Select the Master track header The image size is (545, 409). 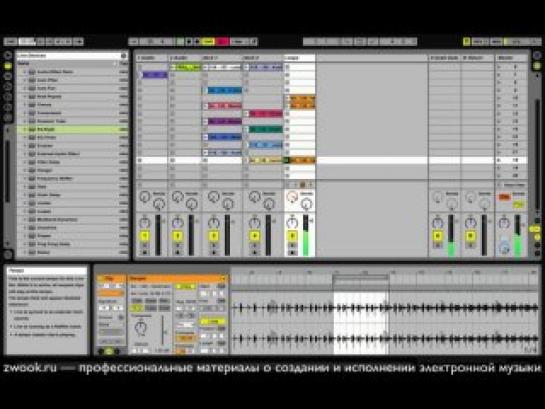click(511, 58)
